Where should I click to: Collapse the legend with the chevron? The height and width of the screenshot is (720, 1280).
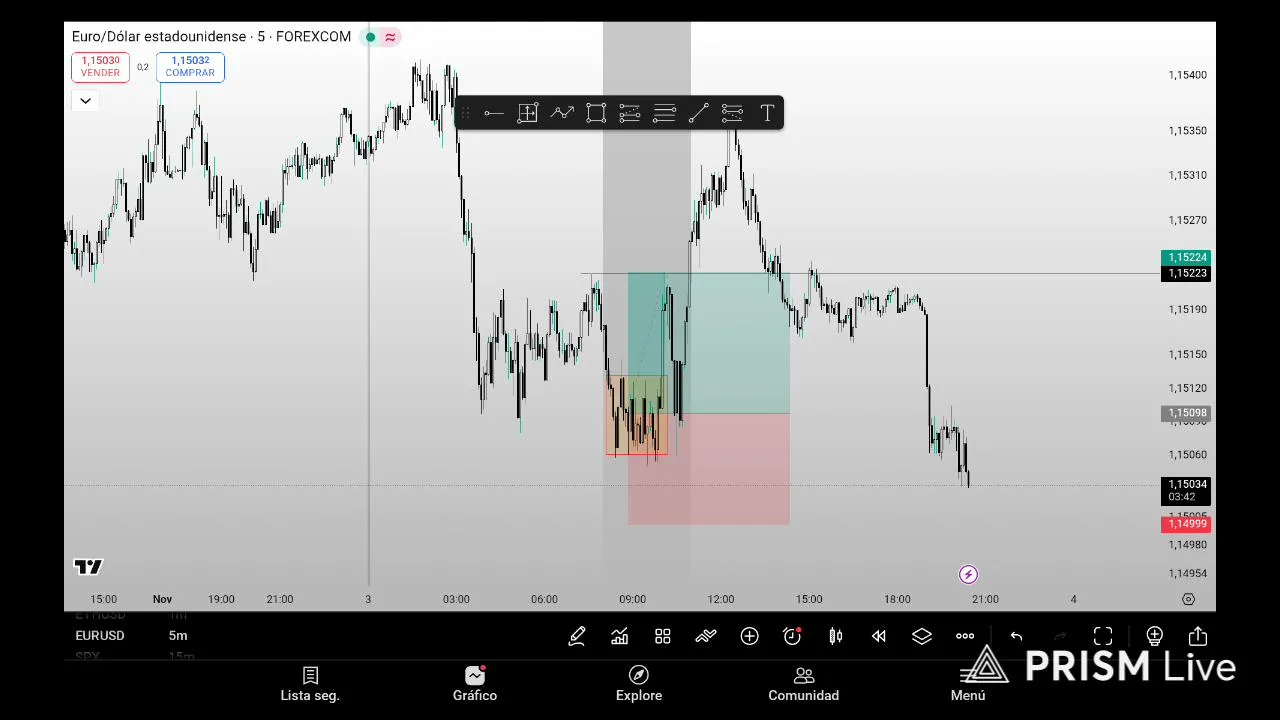85,101
